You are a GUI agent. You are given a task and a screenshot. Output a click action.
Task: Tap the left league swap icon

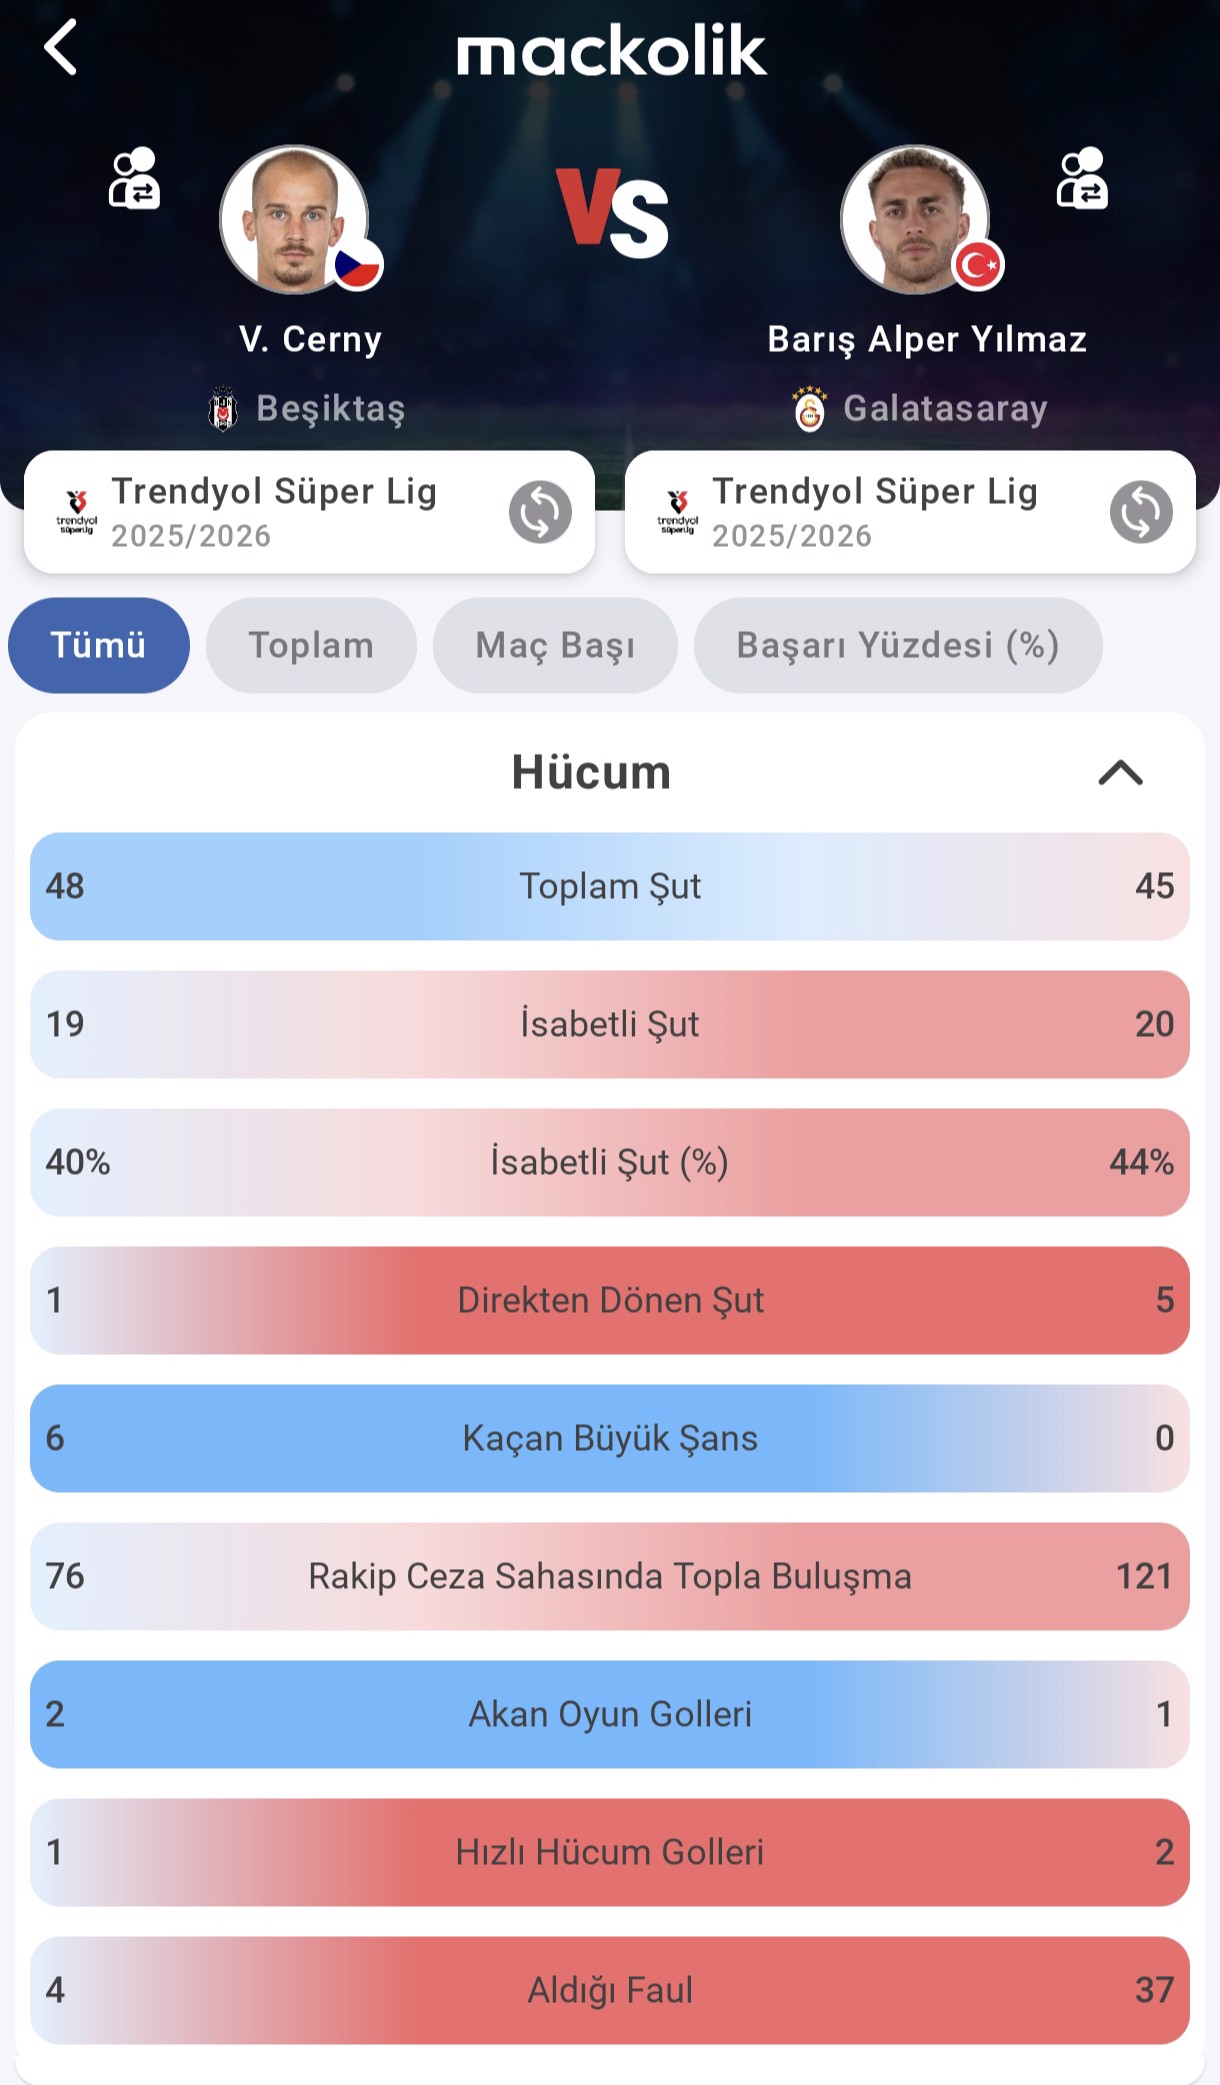pos(540,512)
